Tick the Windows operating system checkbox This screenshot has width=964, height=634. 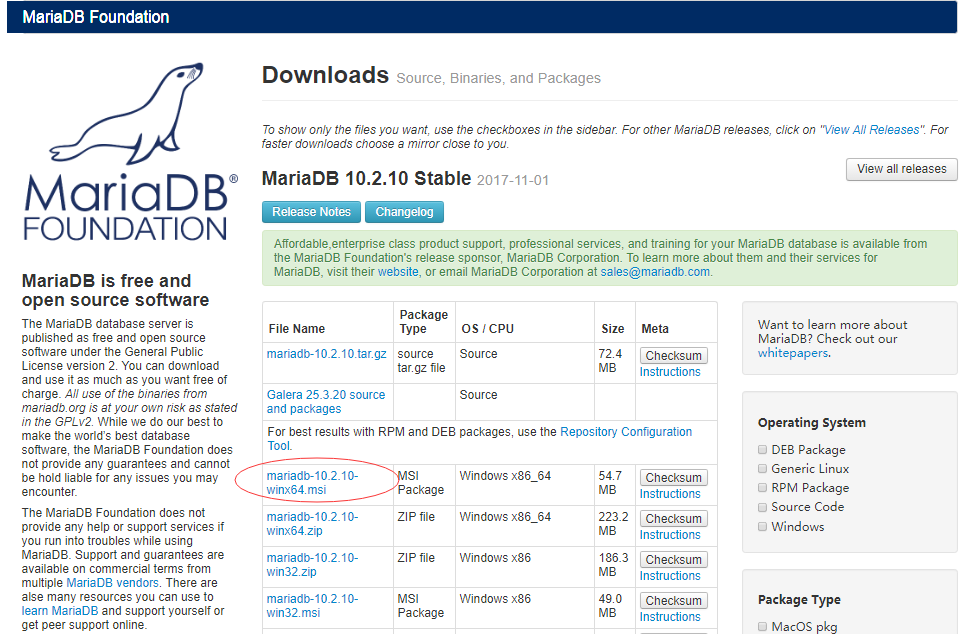point(763,527)
